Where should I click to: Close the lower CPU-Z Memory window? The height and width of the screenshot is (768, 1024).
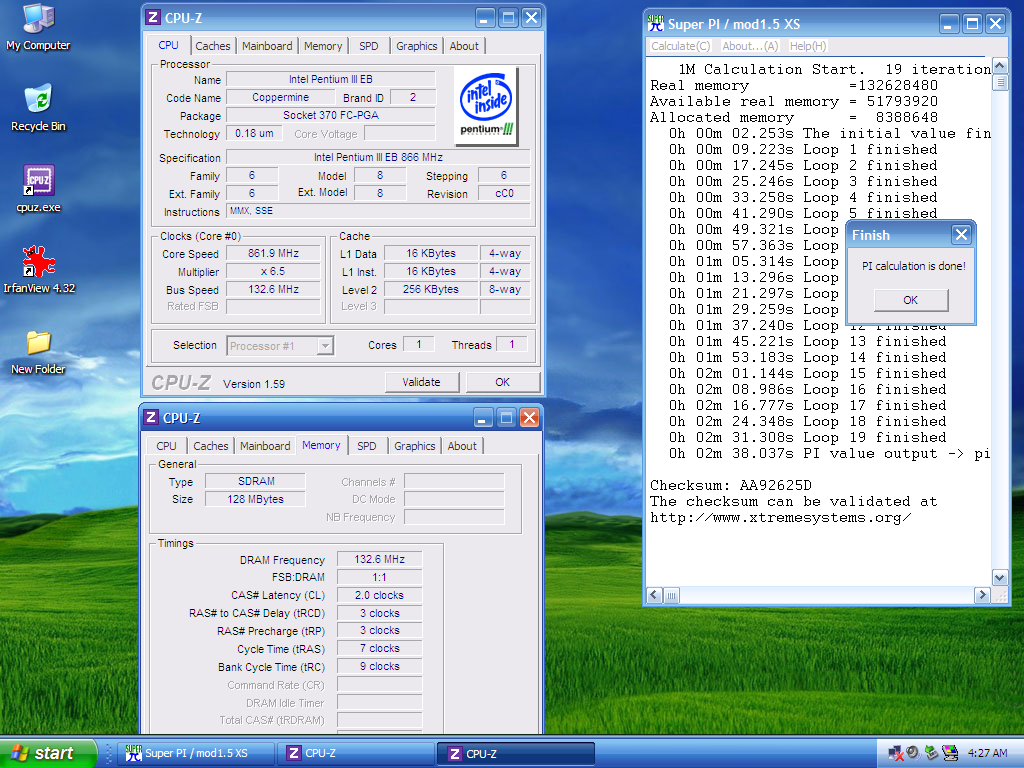(530, 417)
